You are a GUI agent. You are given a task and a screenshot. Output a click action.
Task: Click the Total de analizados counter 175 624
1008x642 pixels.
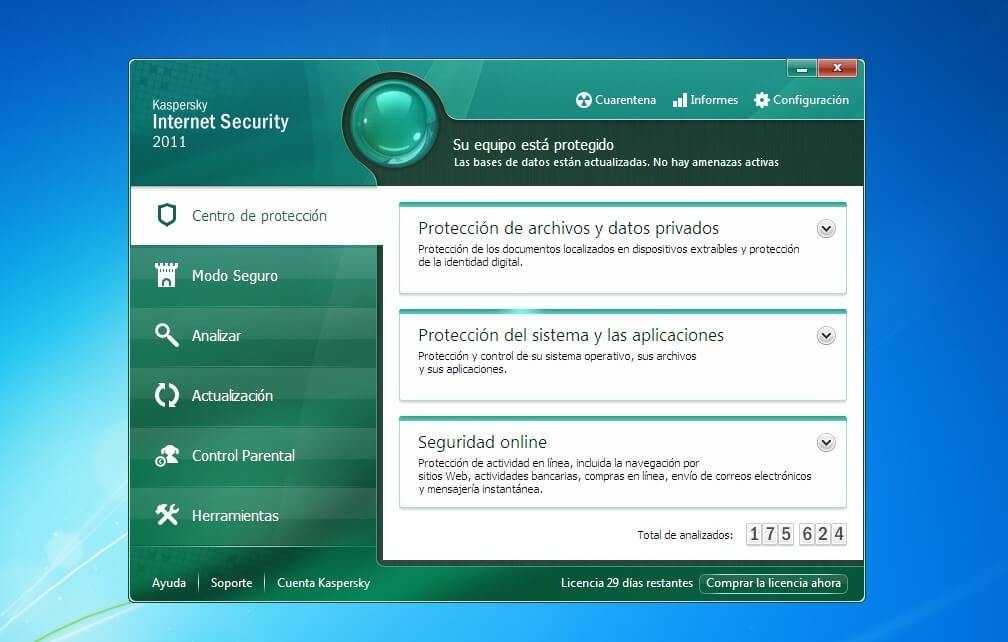pyautogui.click(x=796, y=534)
